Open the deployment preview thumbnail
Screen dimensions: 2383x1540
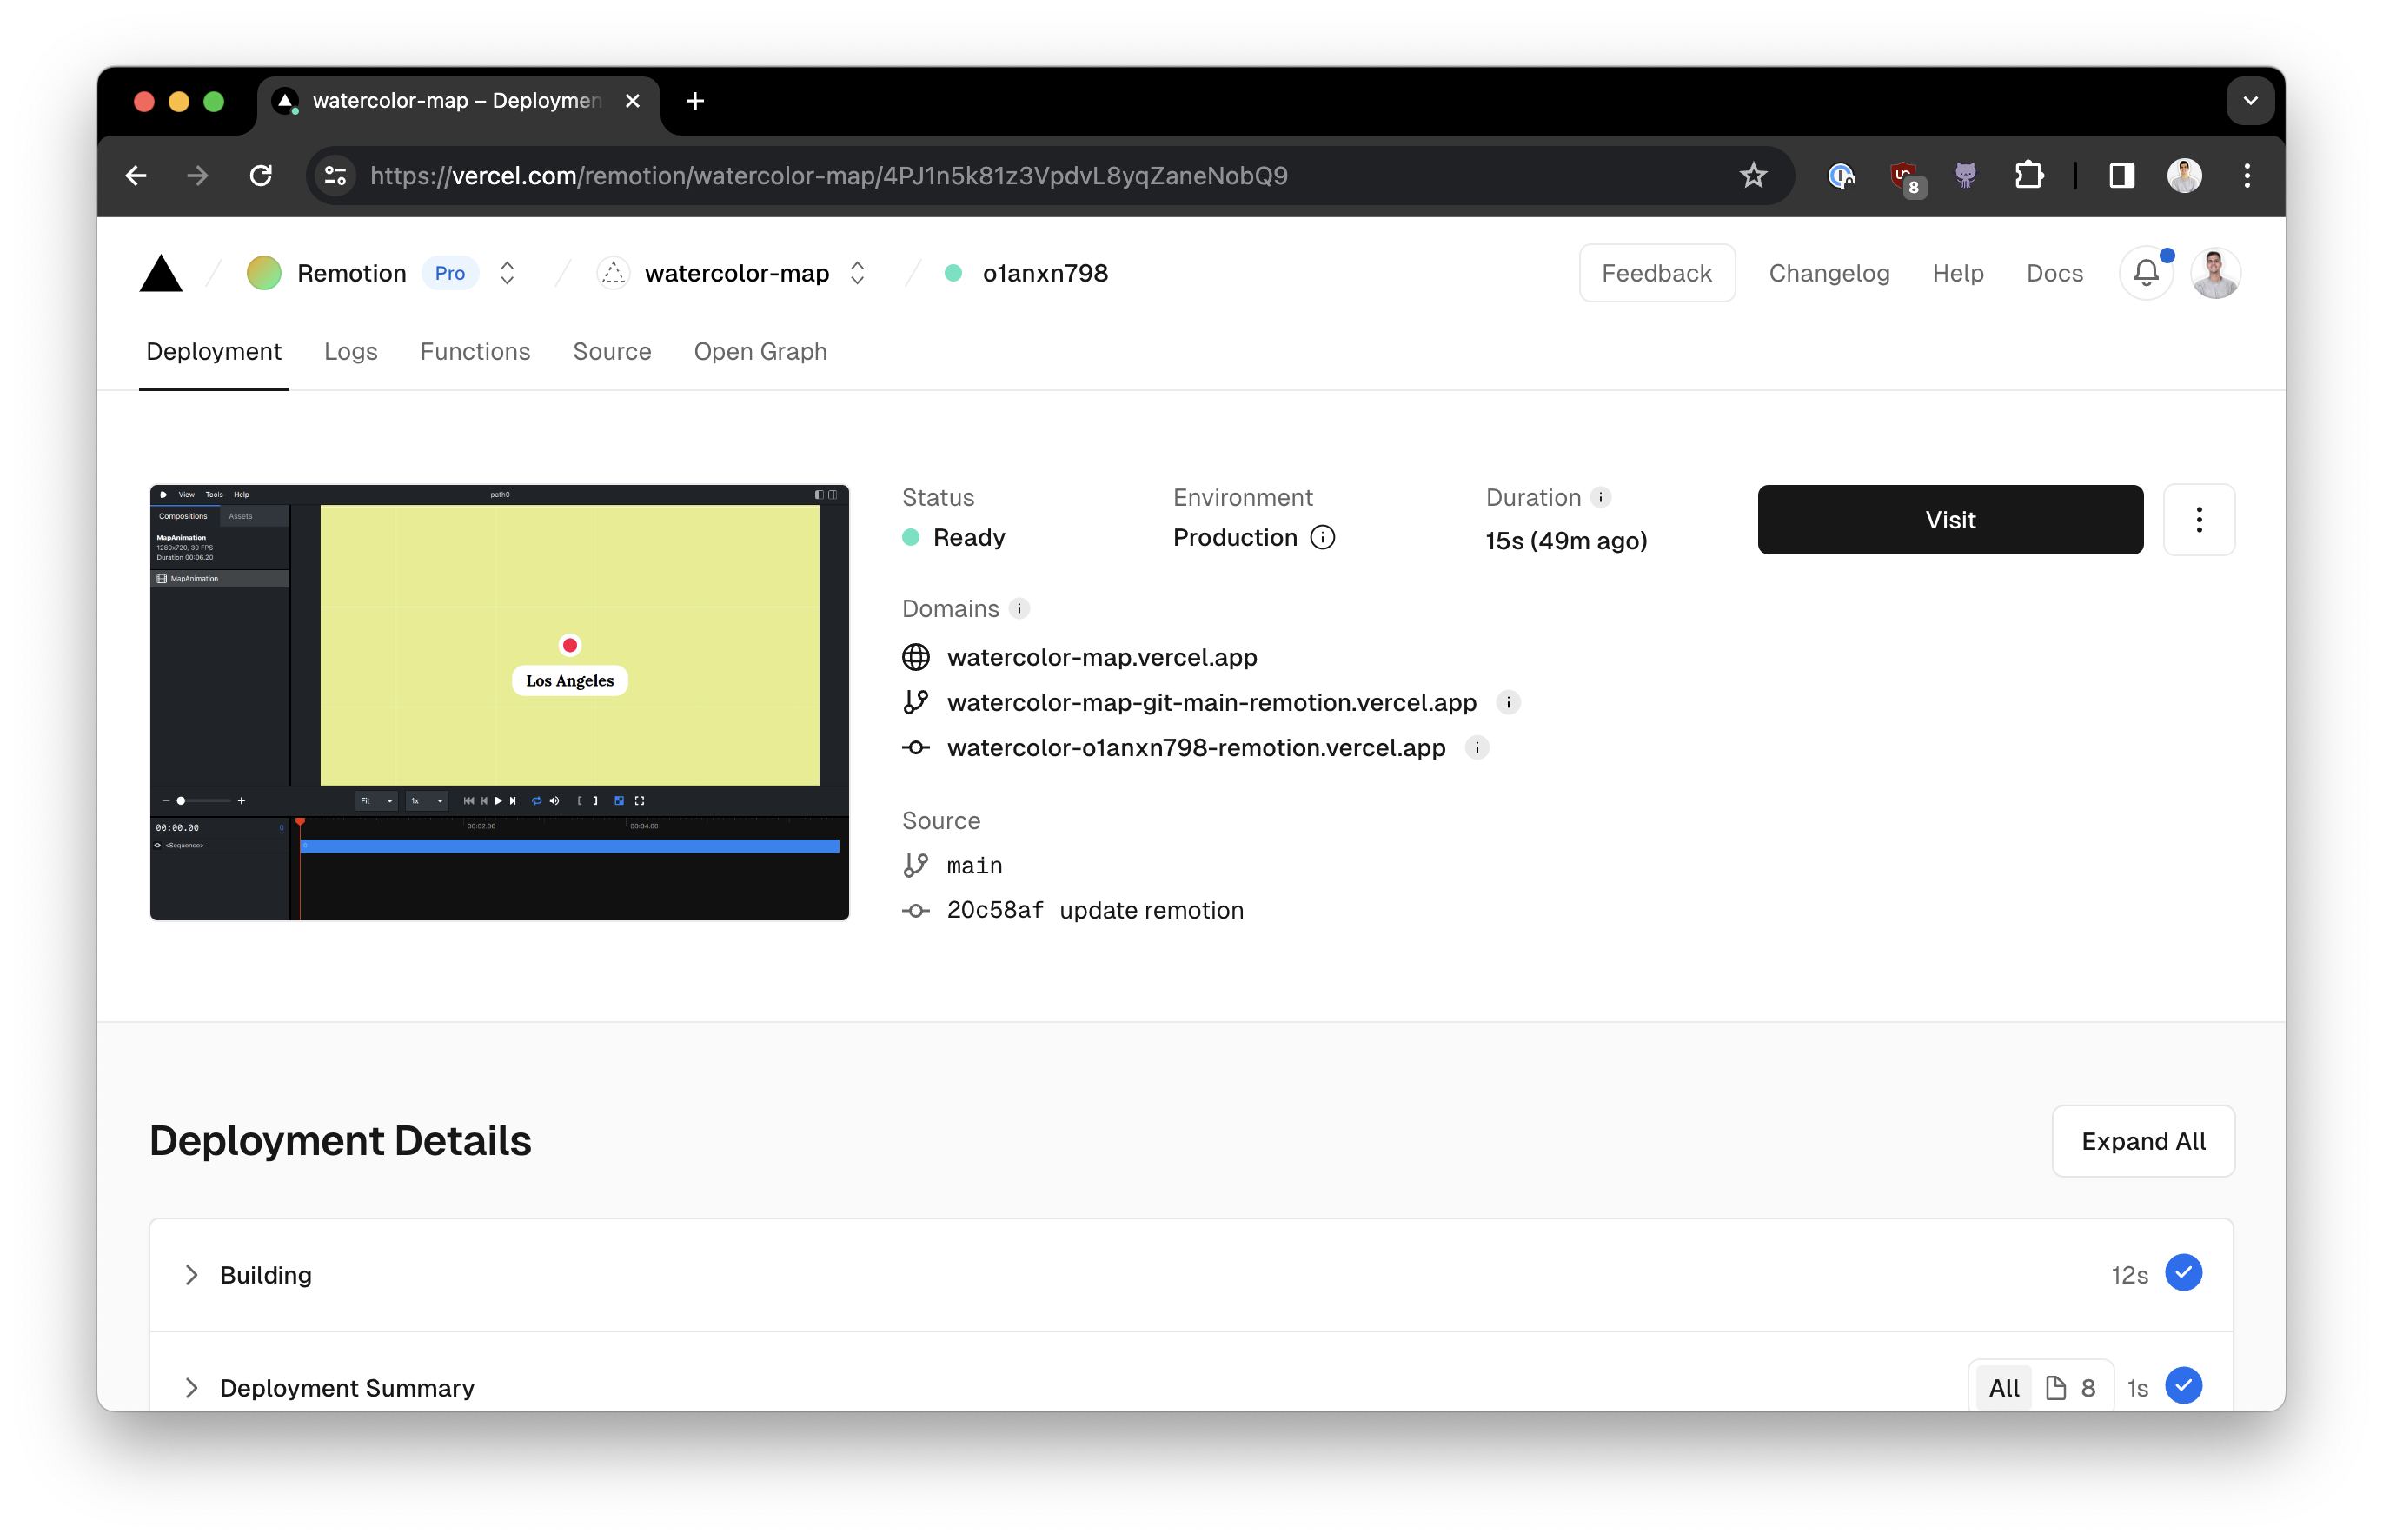click(x=499, y=702)
